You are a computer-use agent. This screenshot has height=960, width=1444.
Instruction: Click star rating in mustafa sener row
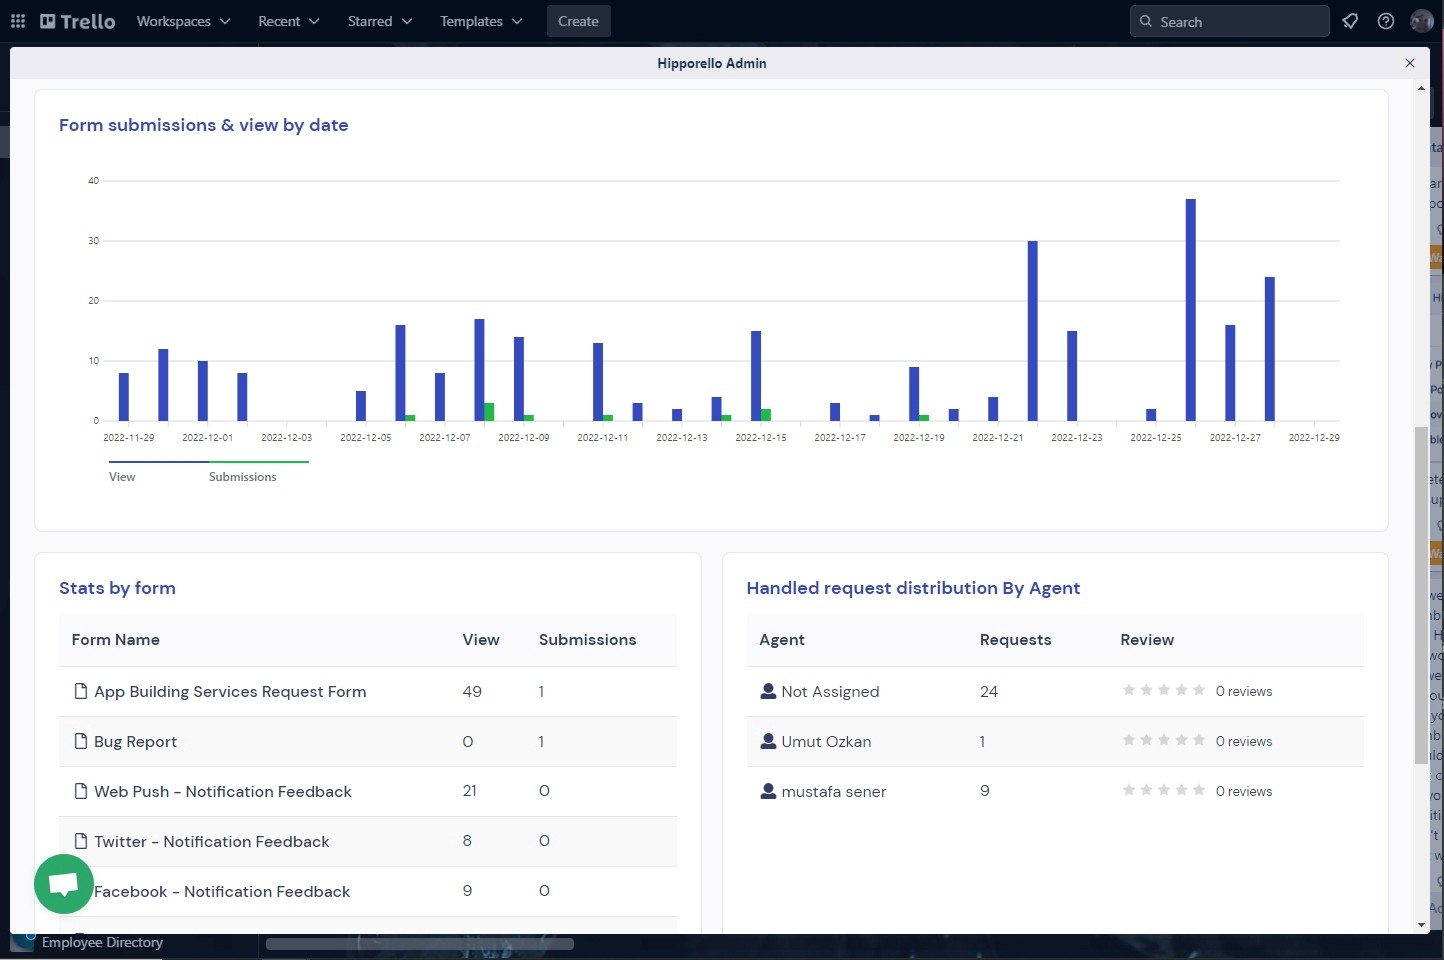click(1164, 790)
